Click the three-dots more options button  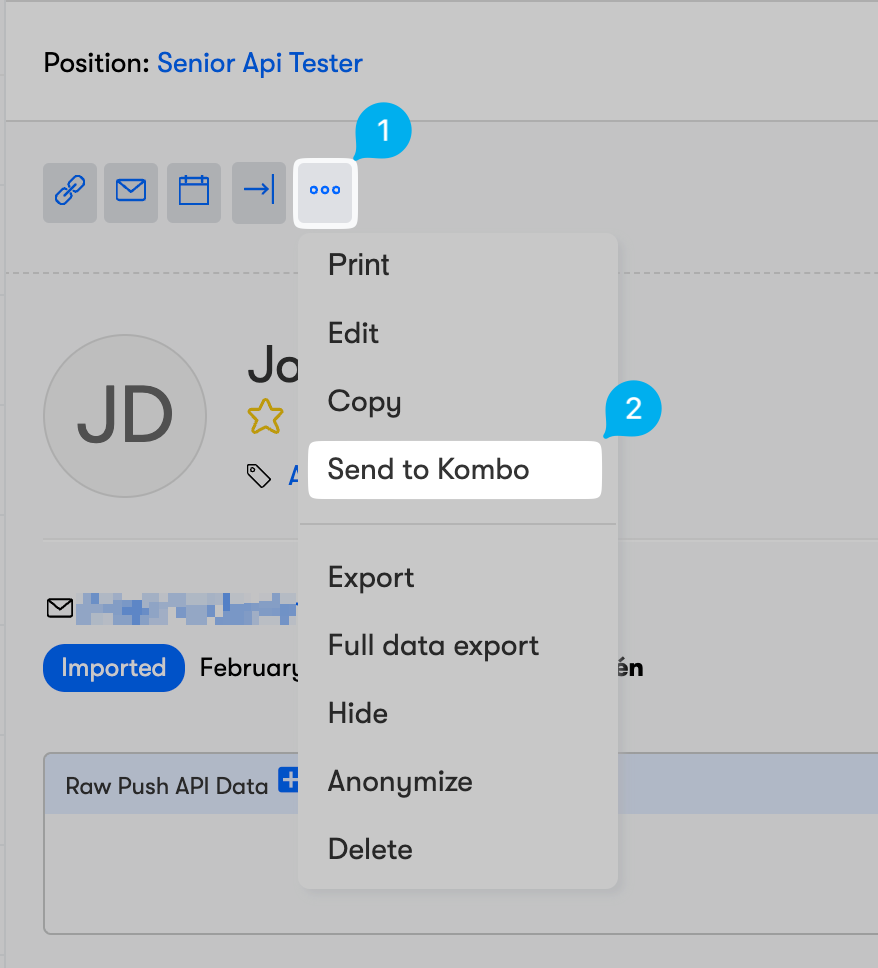coord(325,190)
